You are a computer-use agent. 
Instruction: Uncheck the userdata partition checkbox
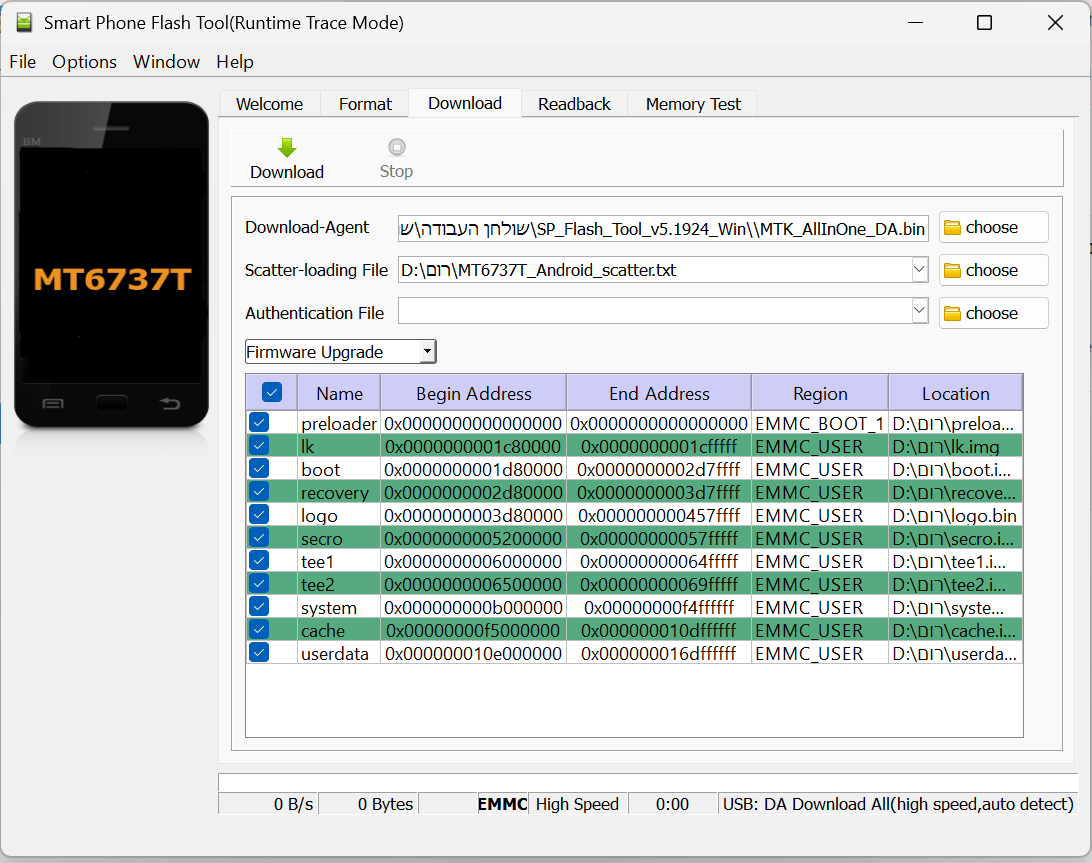click(259, 653)
